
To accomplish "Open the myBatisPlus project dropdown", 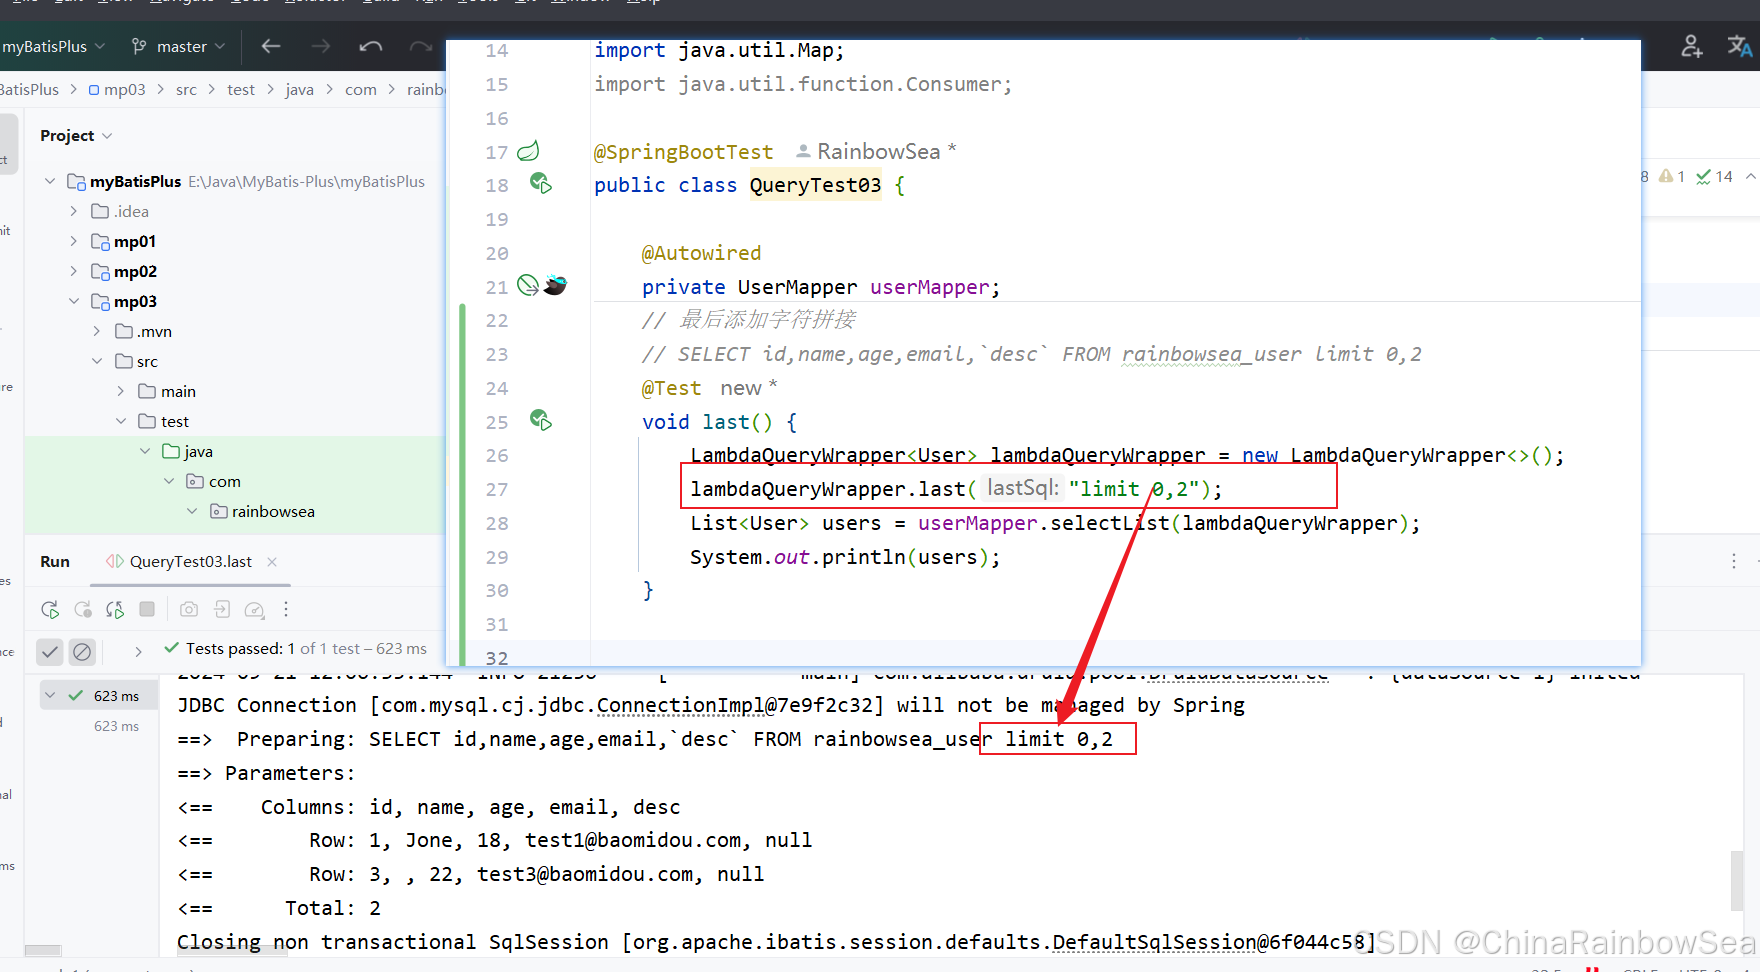I will point(53,46).
